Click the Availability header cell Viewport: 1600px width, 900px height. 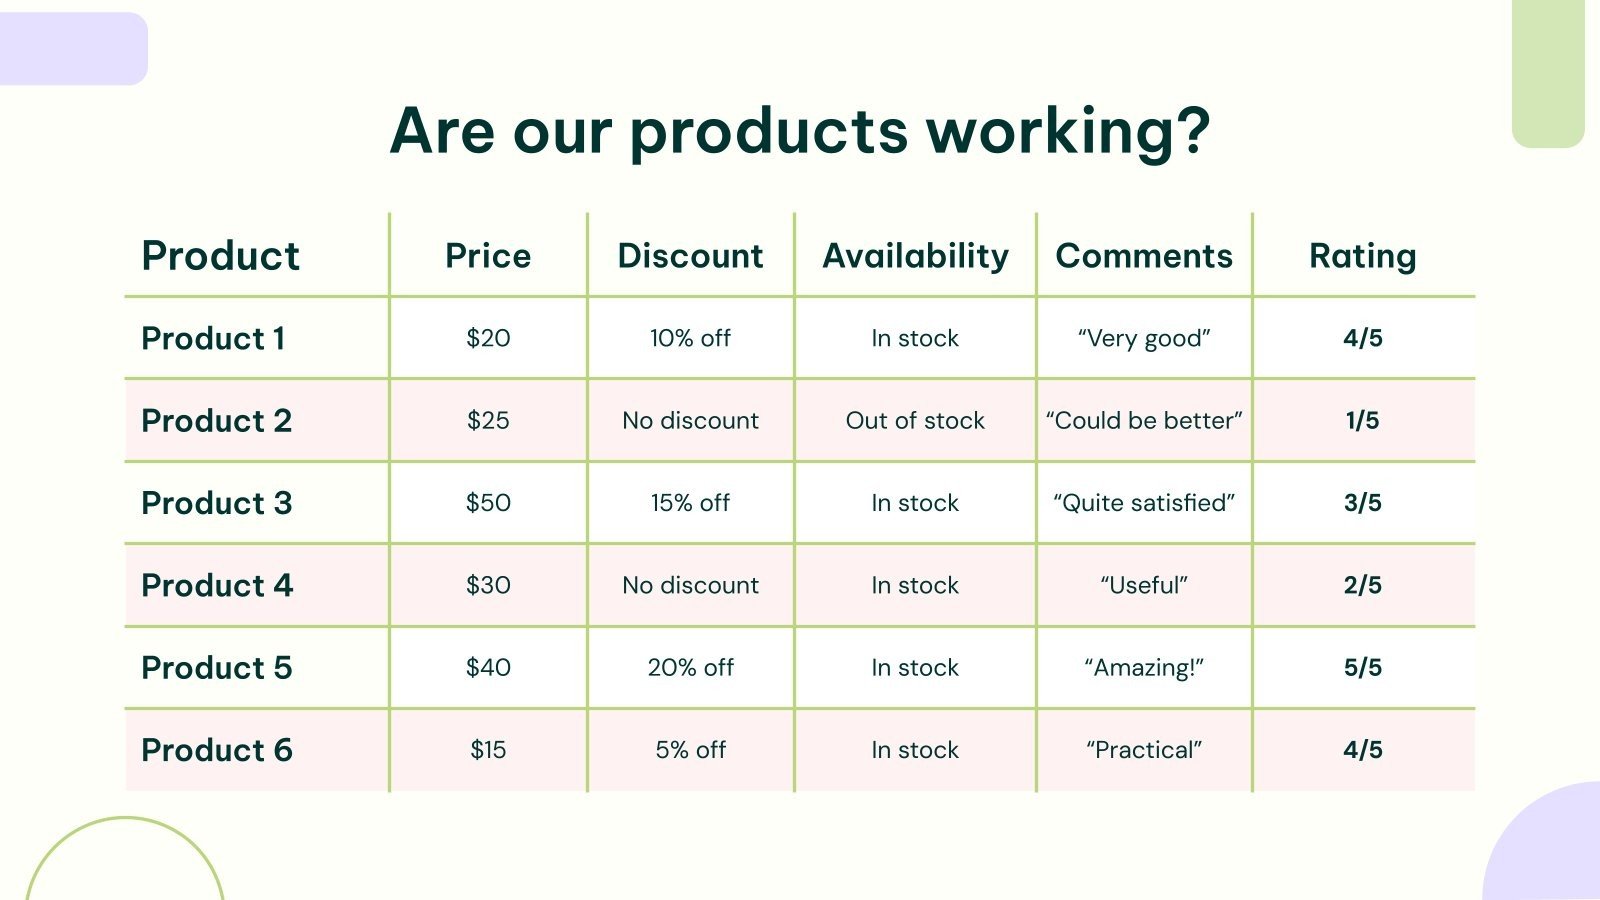(915, 256)
